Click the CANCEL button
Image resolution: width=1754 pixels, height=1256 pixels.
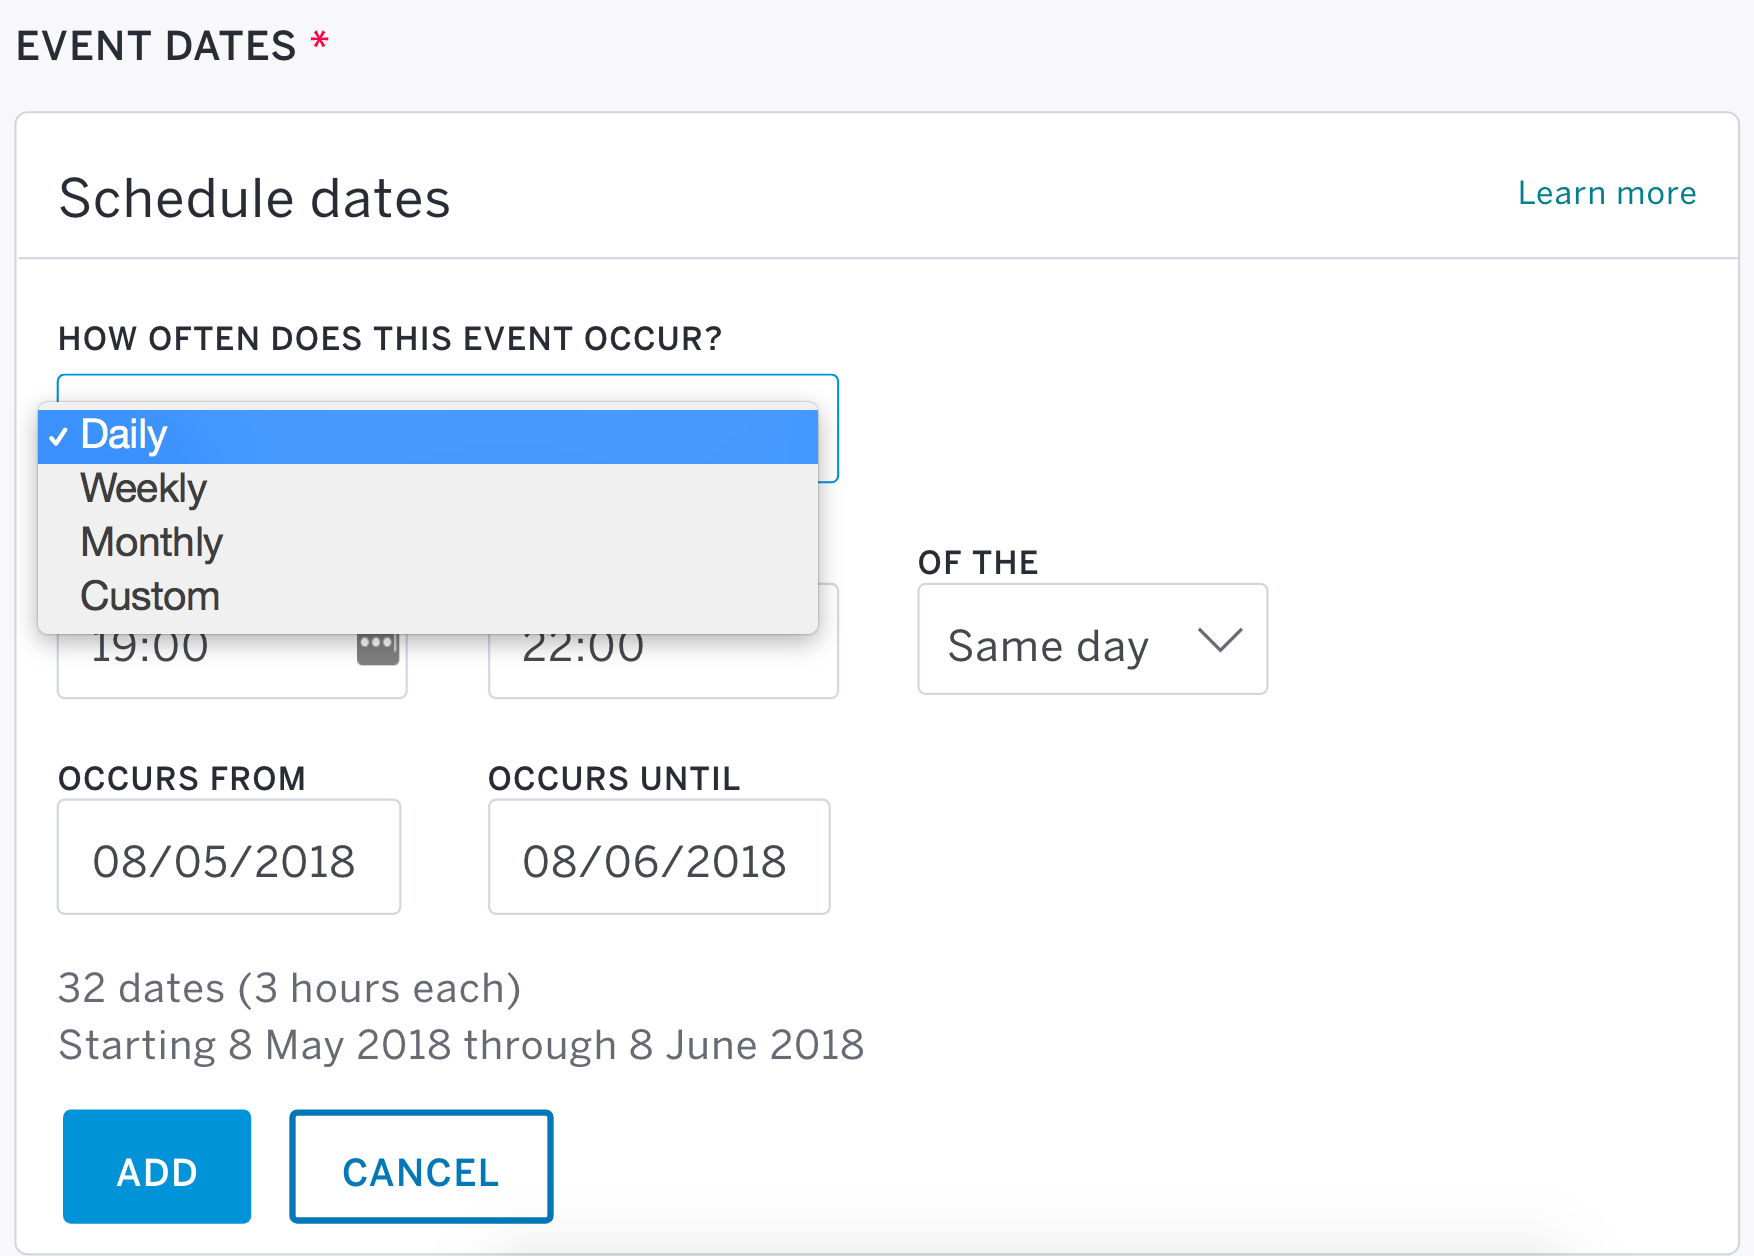421,1167
